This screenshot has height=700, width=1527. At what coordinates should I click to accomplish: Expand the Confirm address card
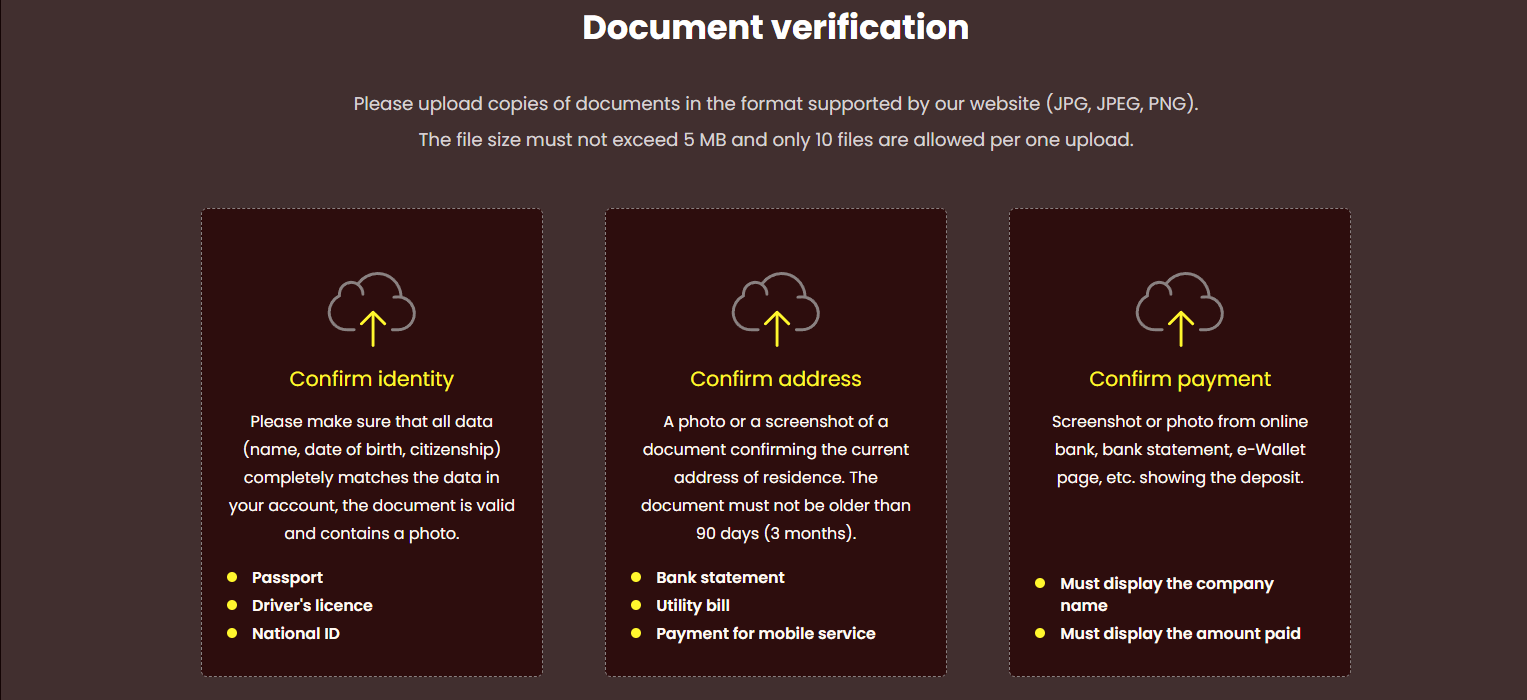coord(776,441)
